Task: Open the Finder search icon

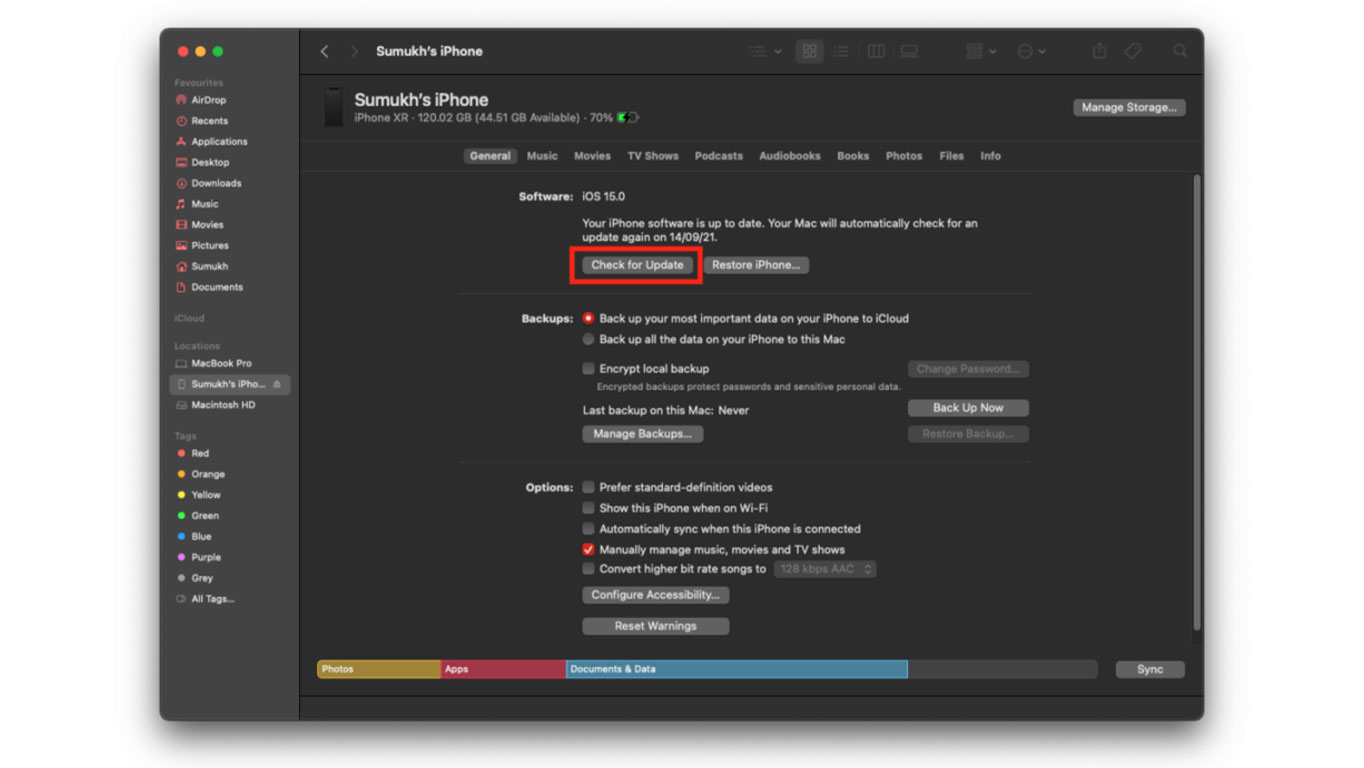Action: [1180, 51]
